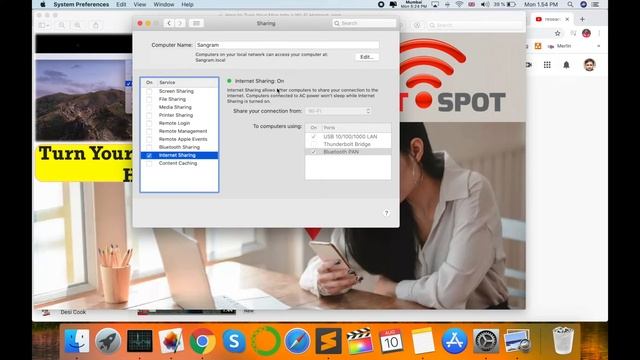
Task: Open Help menu
Action: coord(187,4)
